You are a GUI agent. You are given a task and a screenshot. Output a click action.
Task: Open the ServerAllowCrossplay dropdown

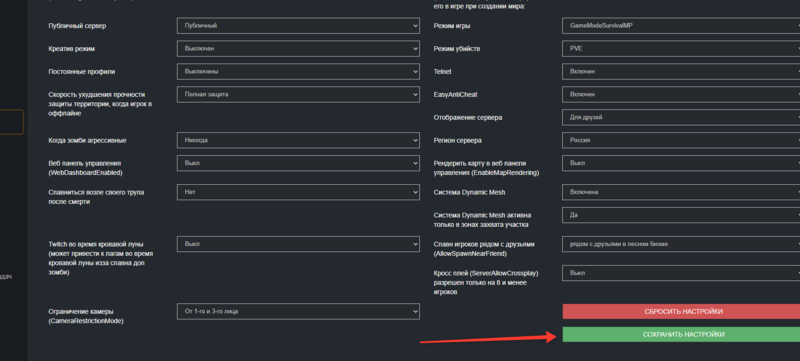click(681, 273)
